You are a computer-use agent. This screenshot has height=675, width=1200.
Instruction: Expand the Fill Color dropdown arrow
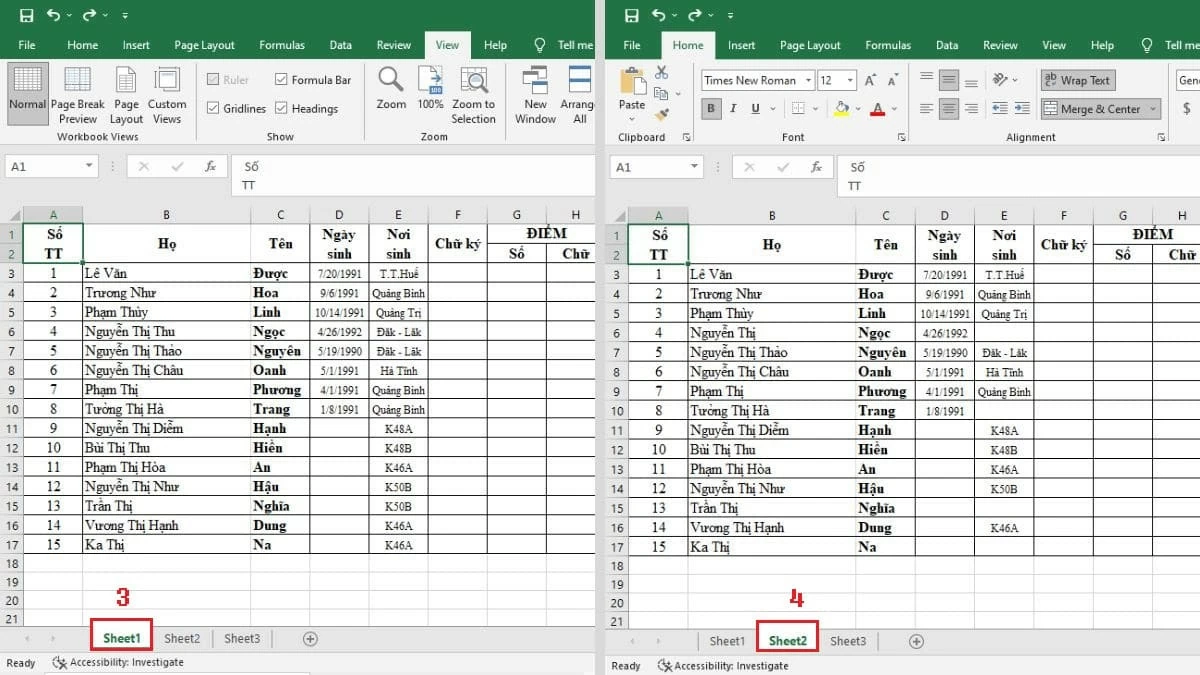[x=856, y=109]
